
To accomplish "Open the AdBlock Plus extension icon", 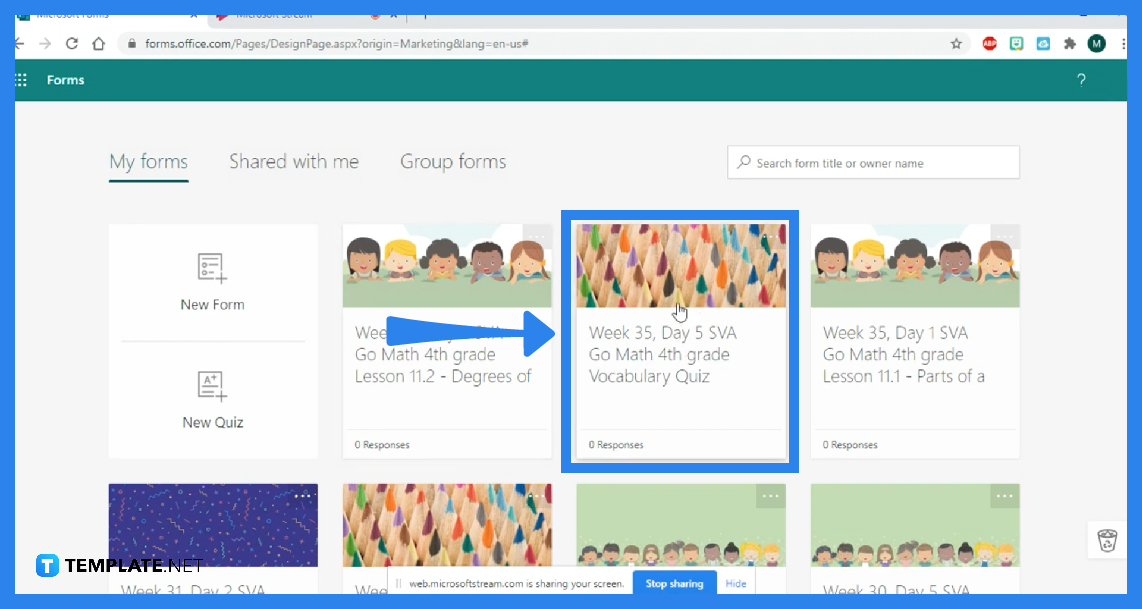I will pos(989,43).
